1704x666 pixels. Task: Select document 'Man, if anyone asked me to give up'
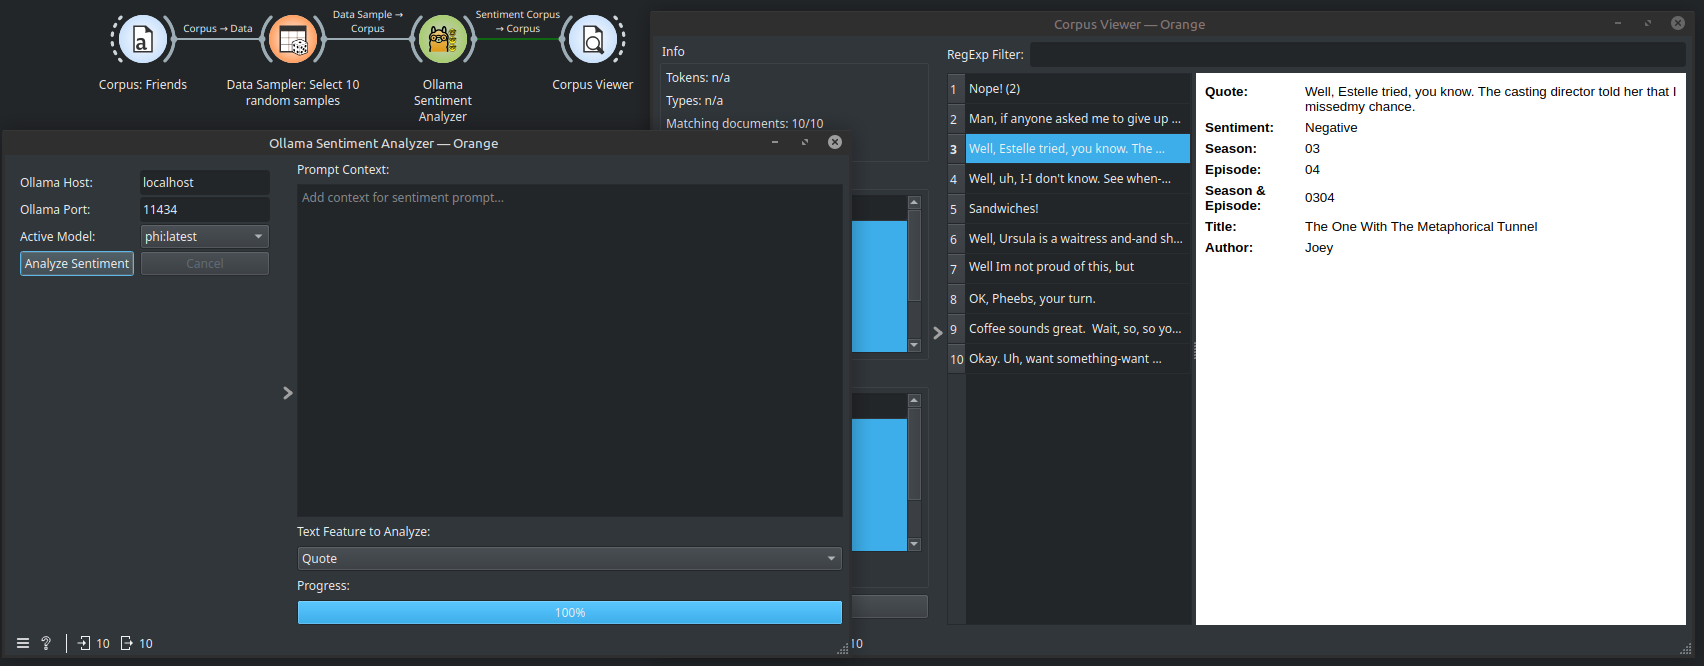coord(1078,119)
